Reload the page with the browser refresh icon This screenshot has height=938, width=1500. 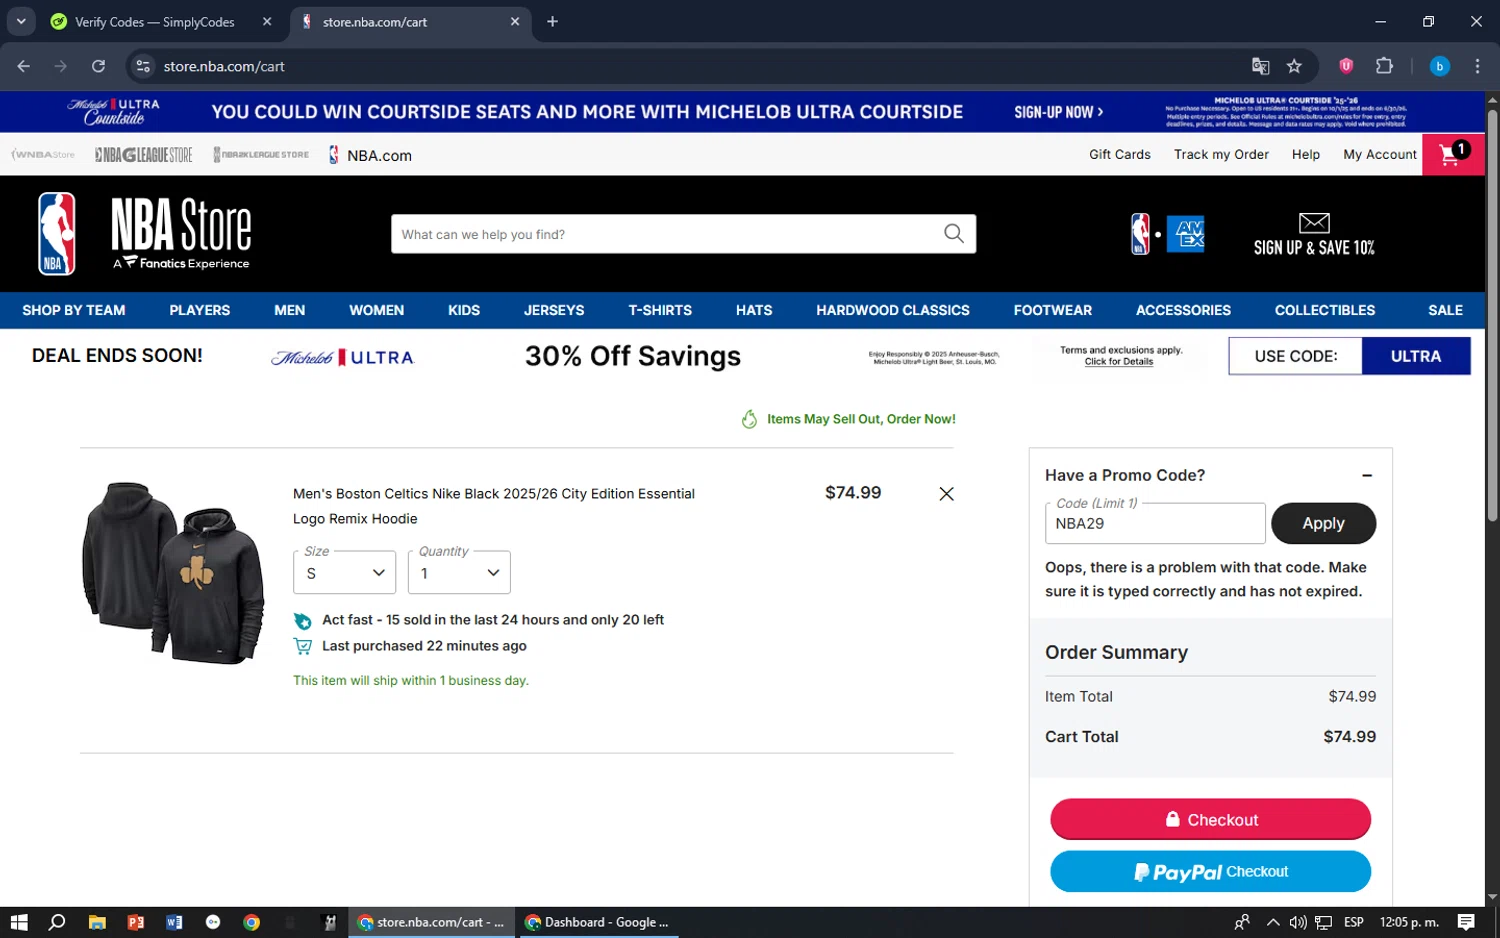click(98, 66)
